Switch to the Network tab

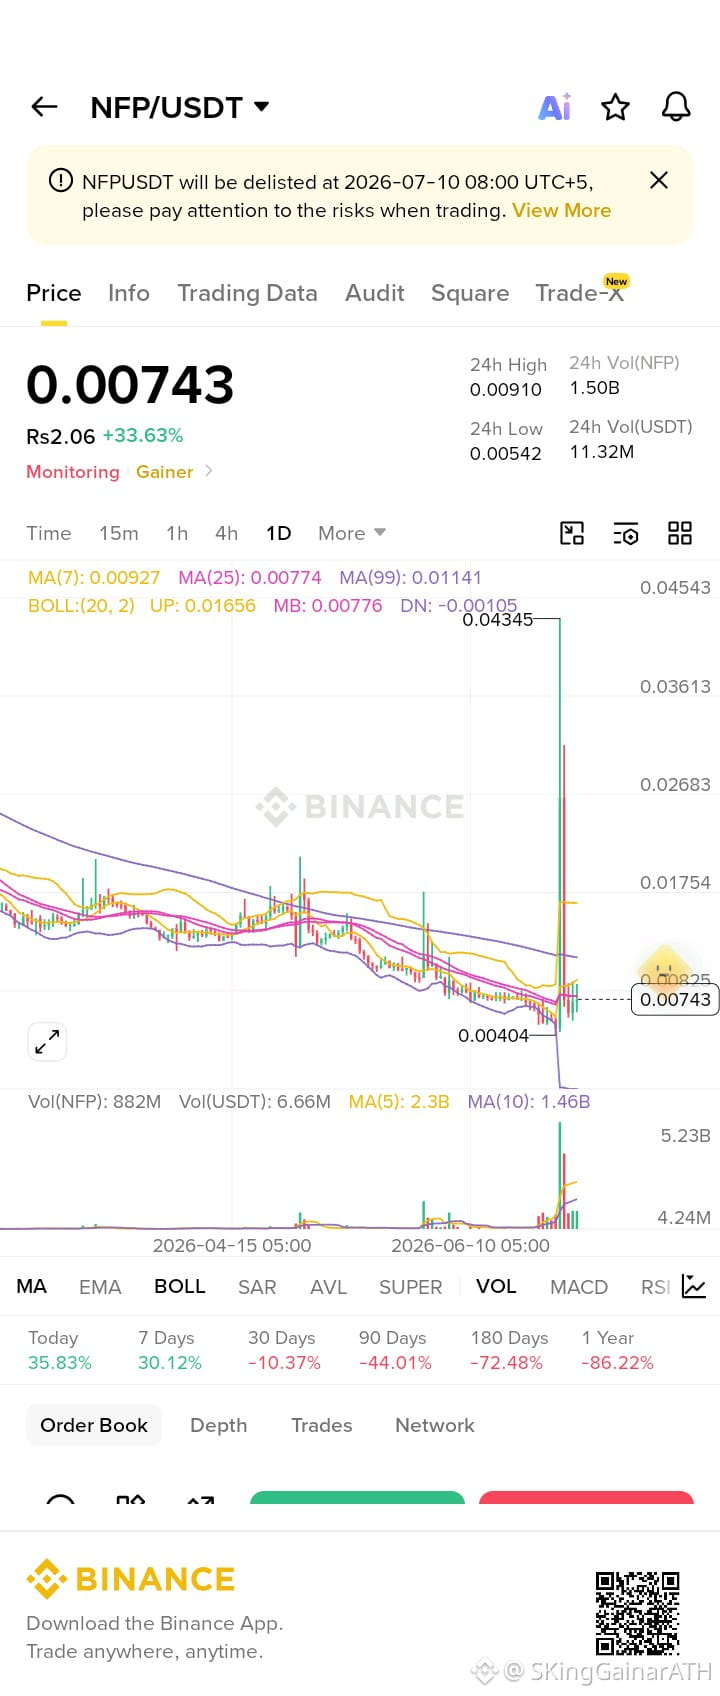[435, 1425]
